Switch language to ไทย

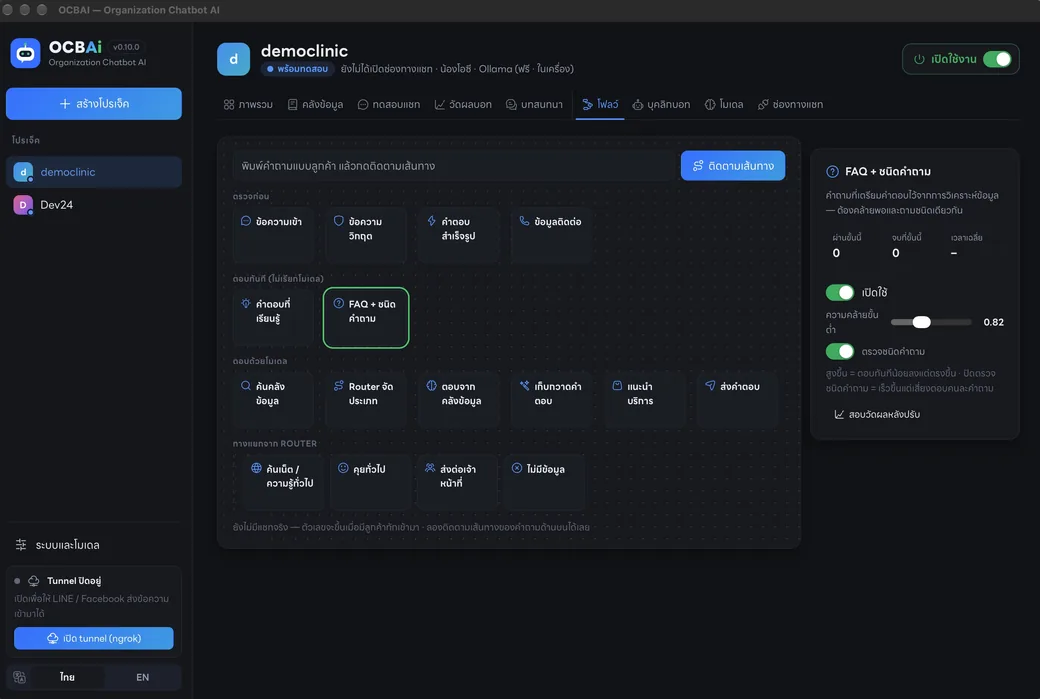coord(67,677)
